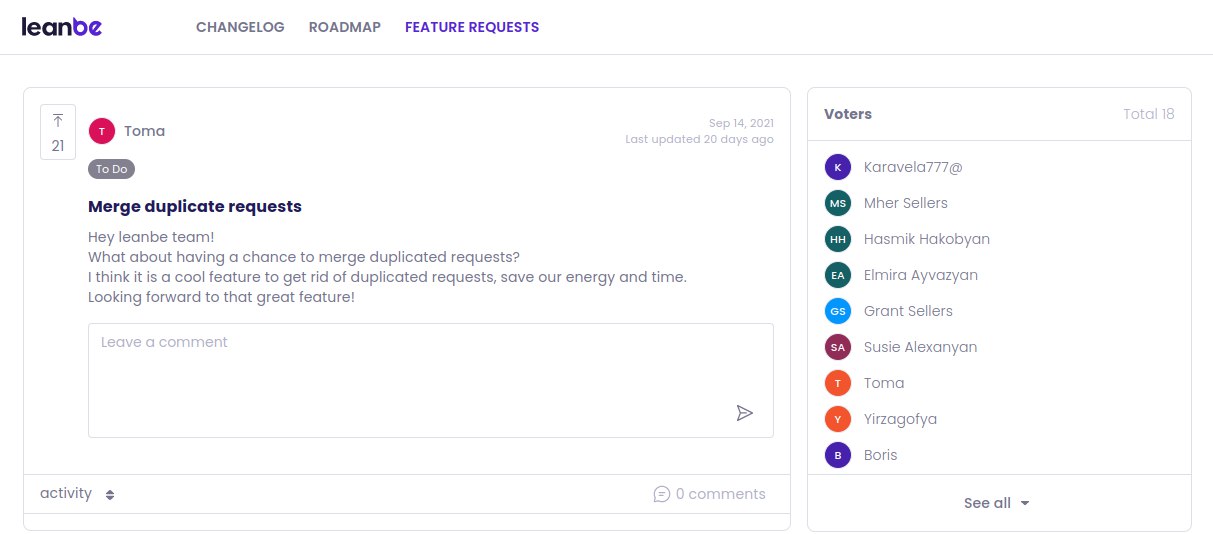Send the comment with the paper plane icon
1213x534 pixels.
[x=744, y=413]
